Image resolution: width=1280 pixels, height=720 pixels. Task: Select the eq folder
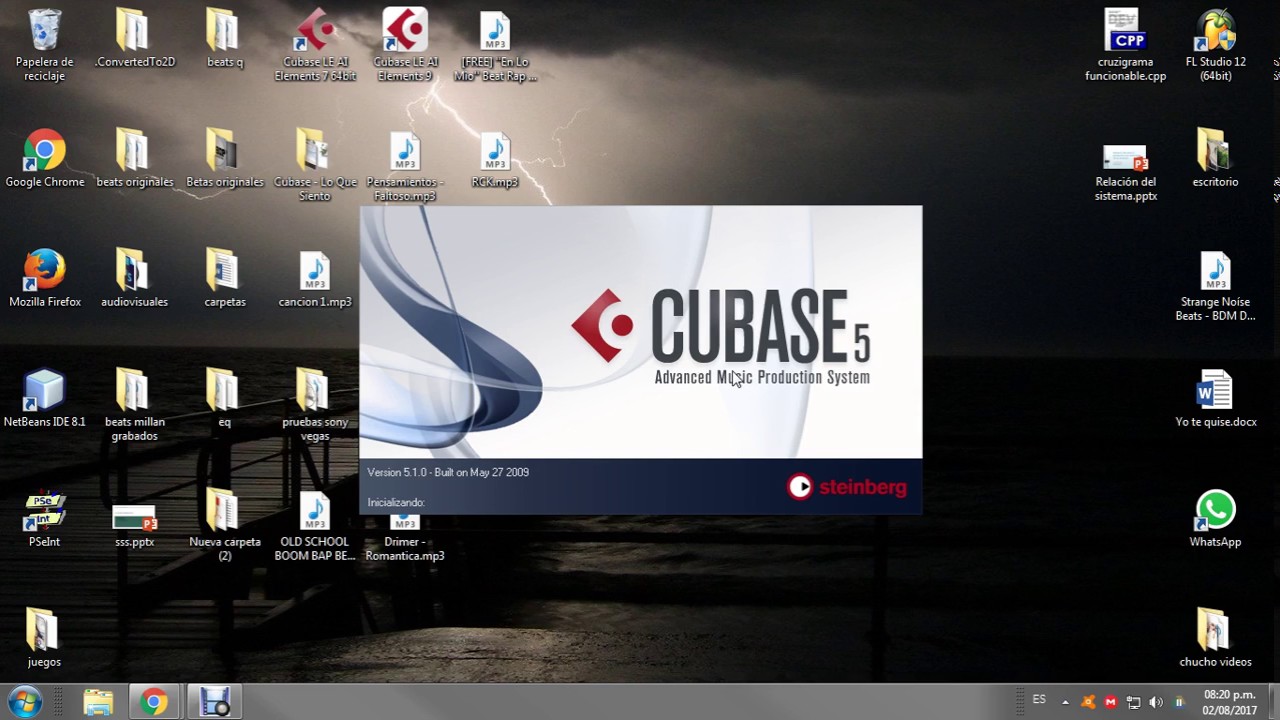(x=224, y=400)
